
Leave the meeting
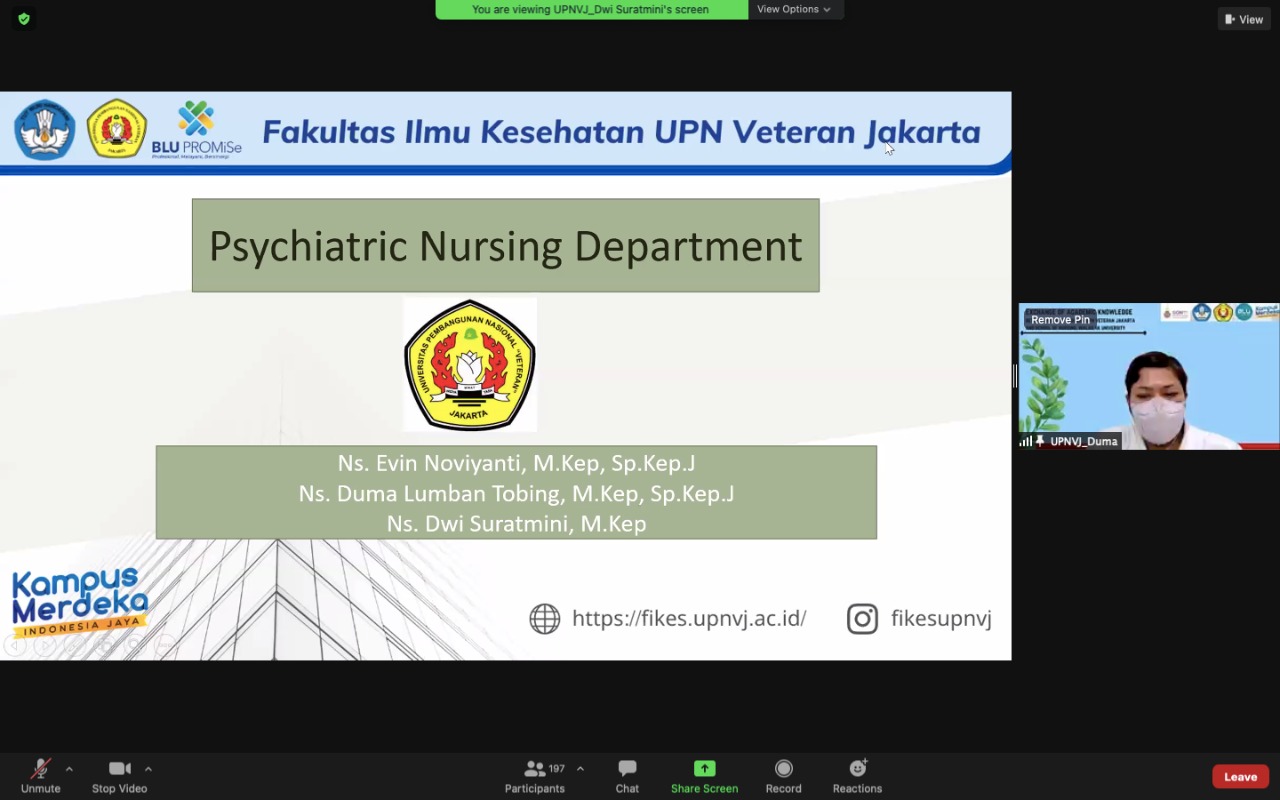click(x=1240, y=777)
